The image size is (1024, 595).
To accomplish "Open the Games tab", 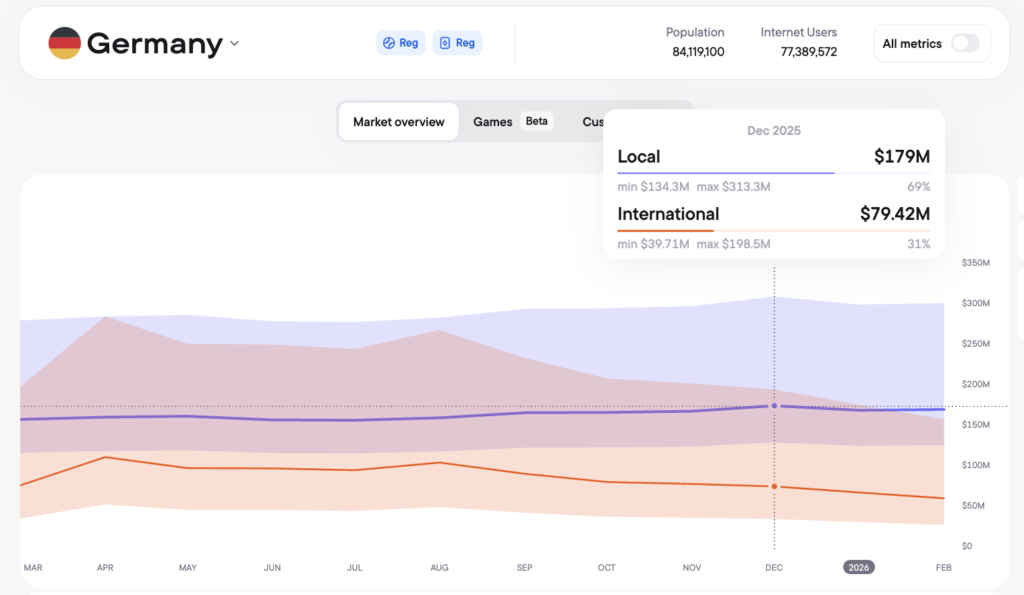I will [x=492, y=122].
